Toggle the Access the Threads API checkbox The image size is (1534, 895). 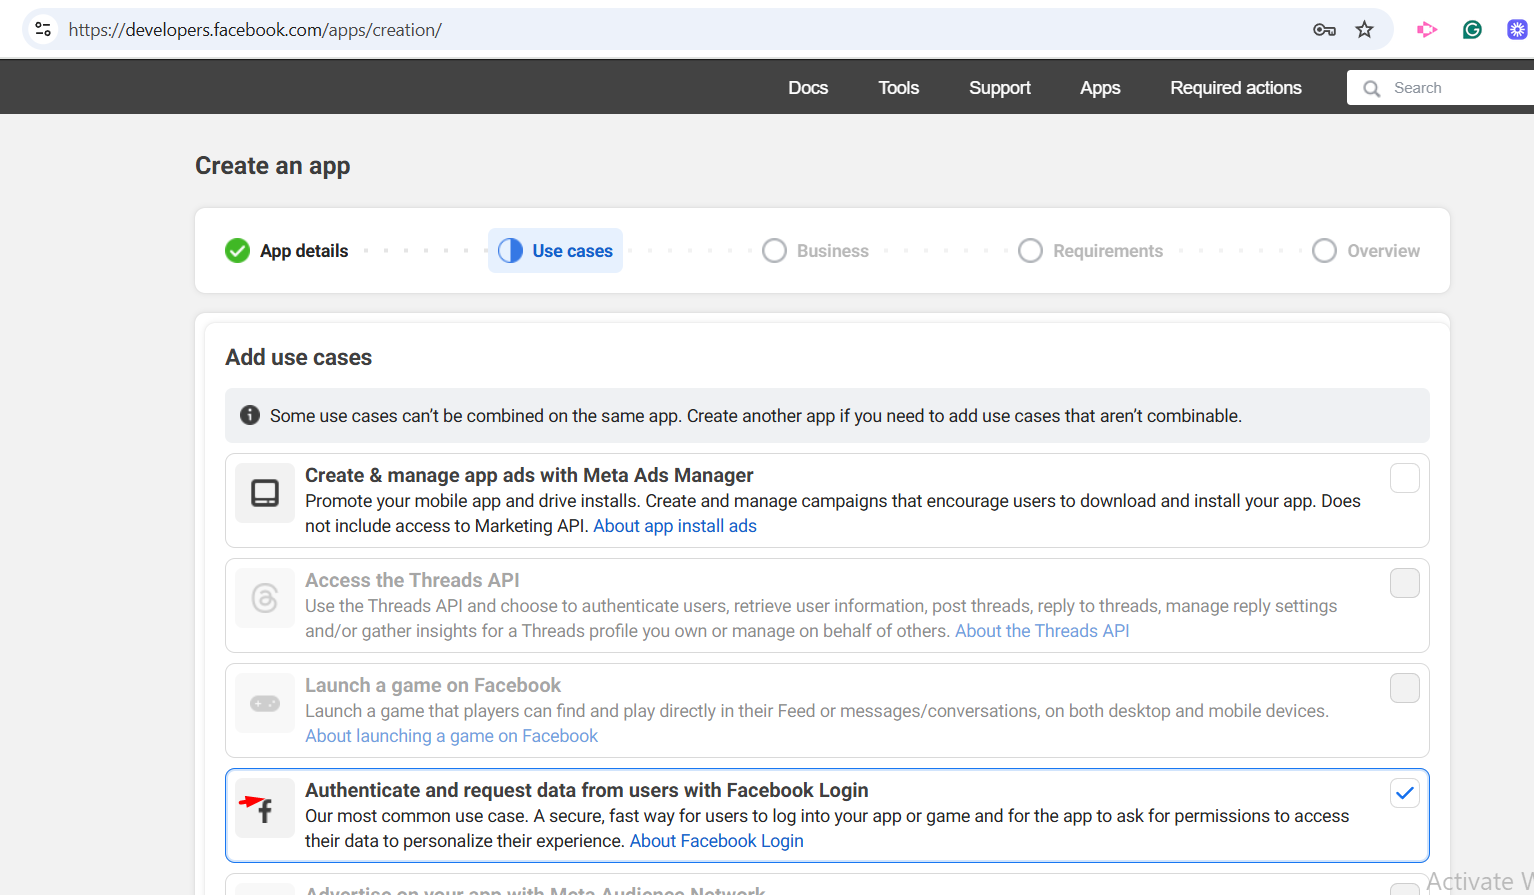[1404, 583]
